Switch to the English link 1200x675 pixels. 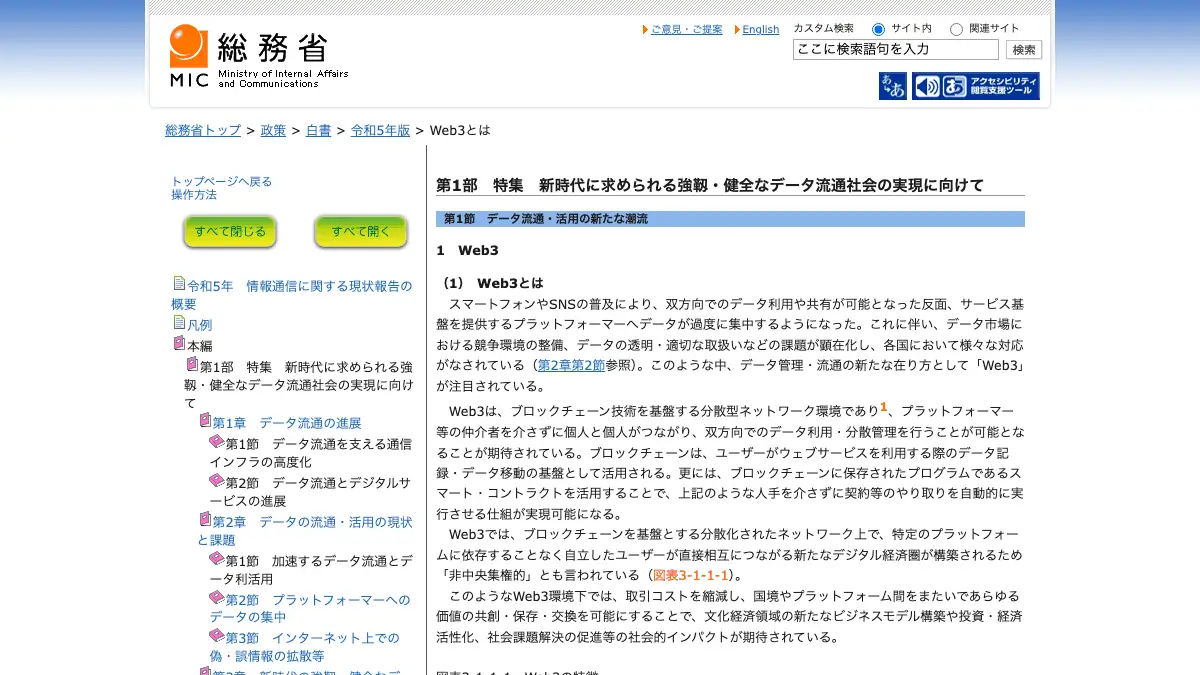(760, 30)
